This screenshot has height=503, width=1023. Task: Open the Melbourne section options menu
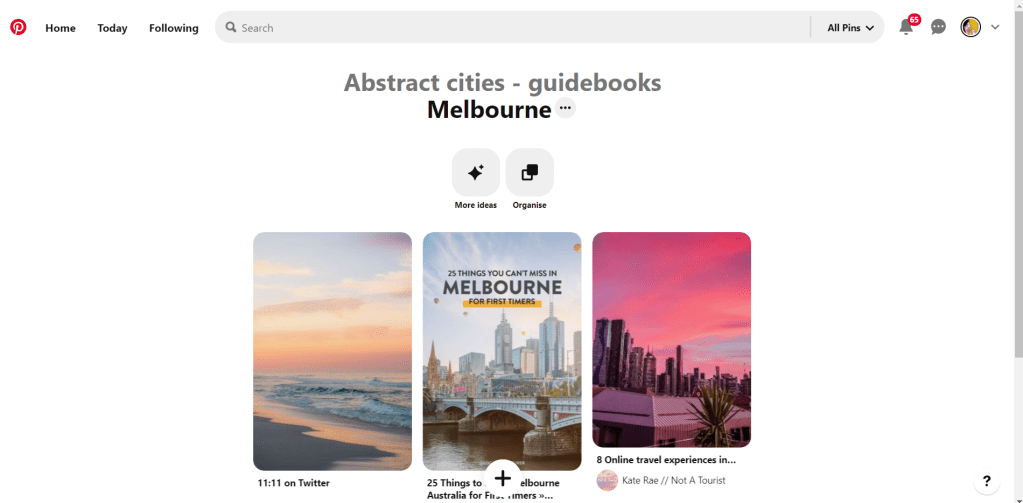(x=565, y=108)
